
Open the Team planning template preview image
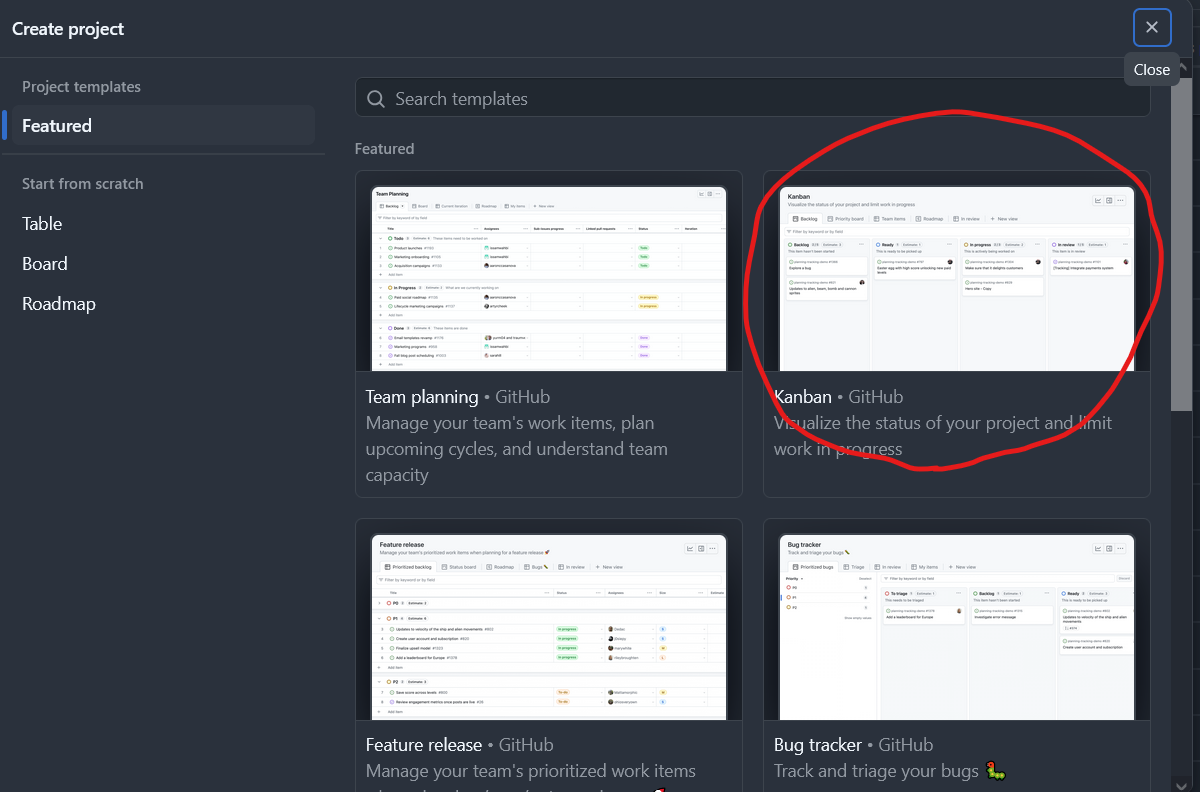point(549,278)
